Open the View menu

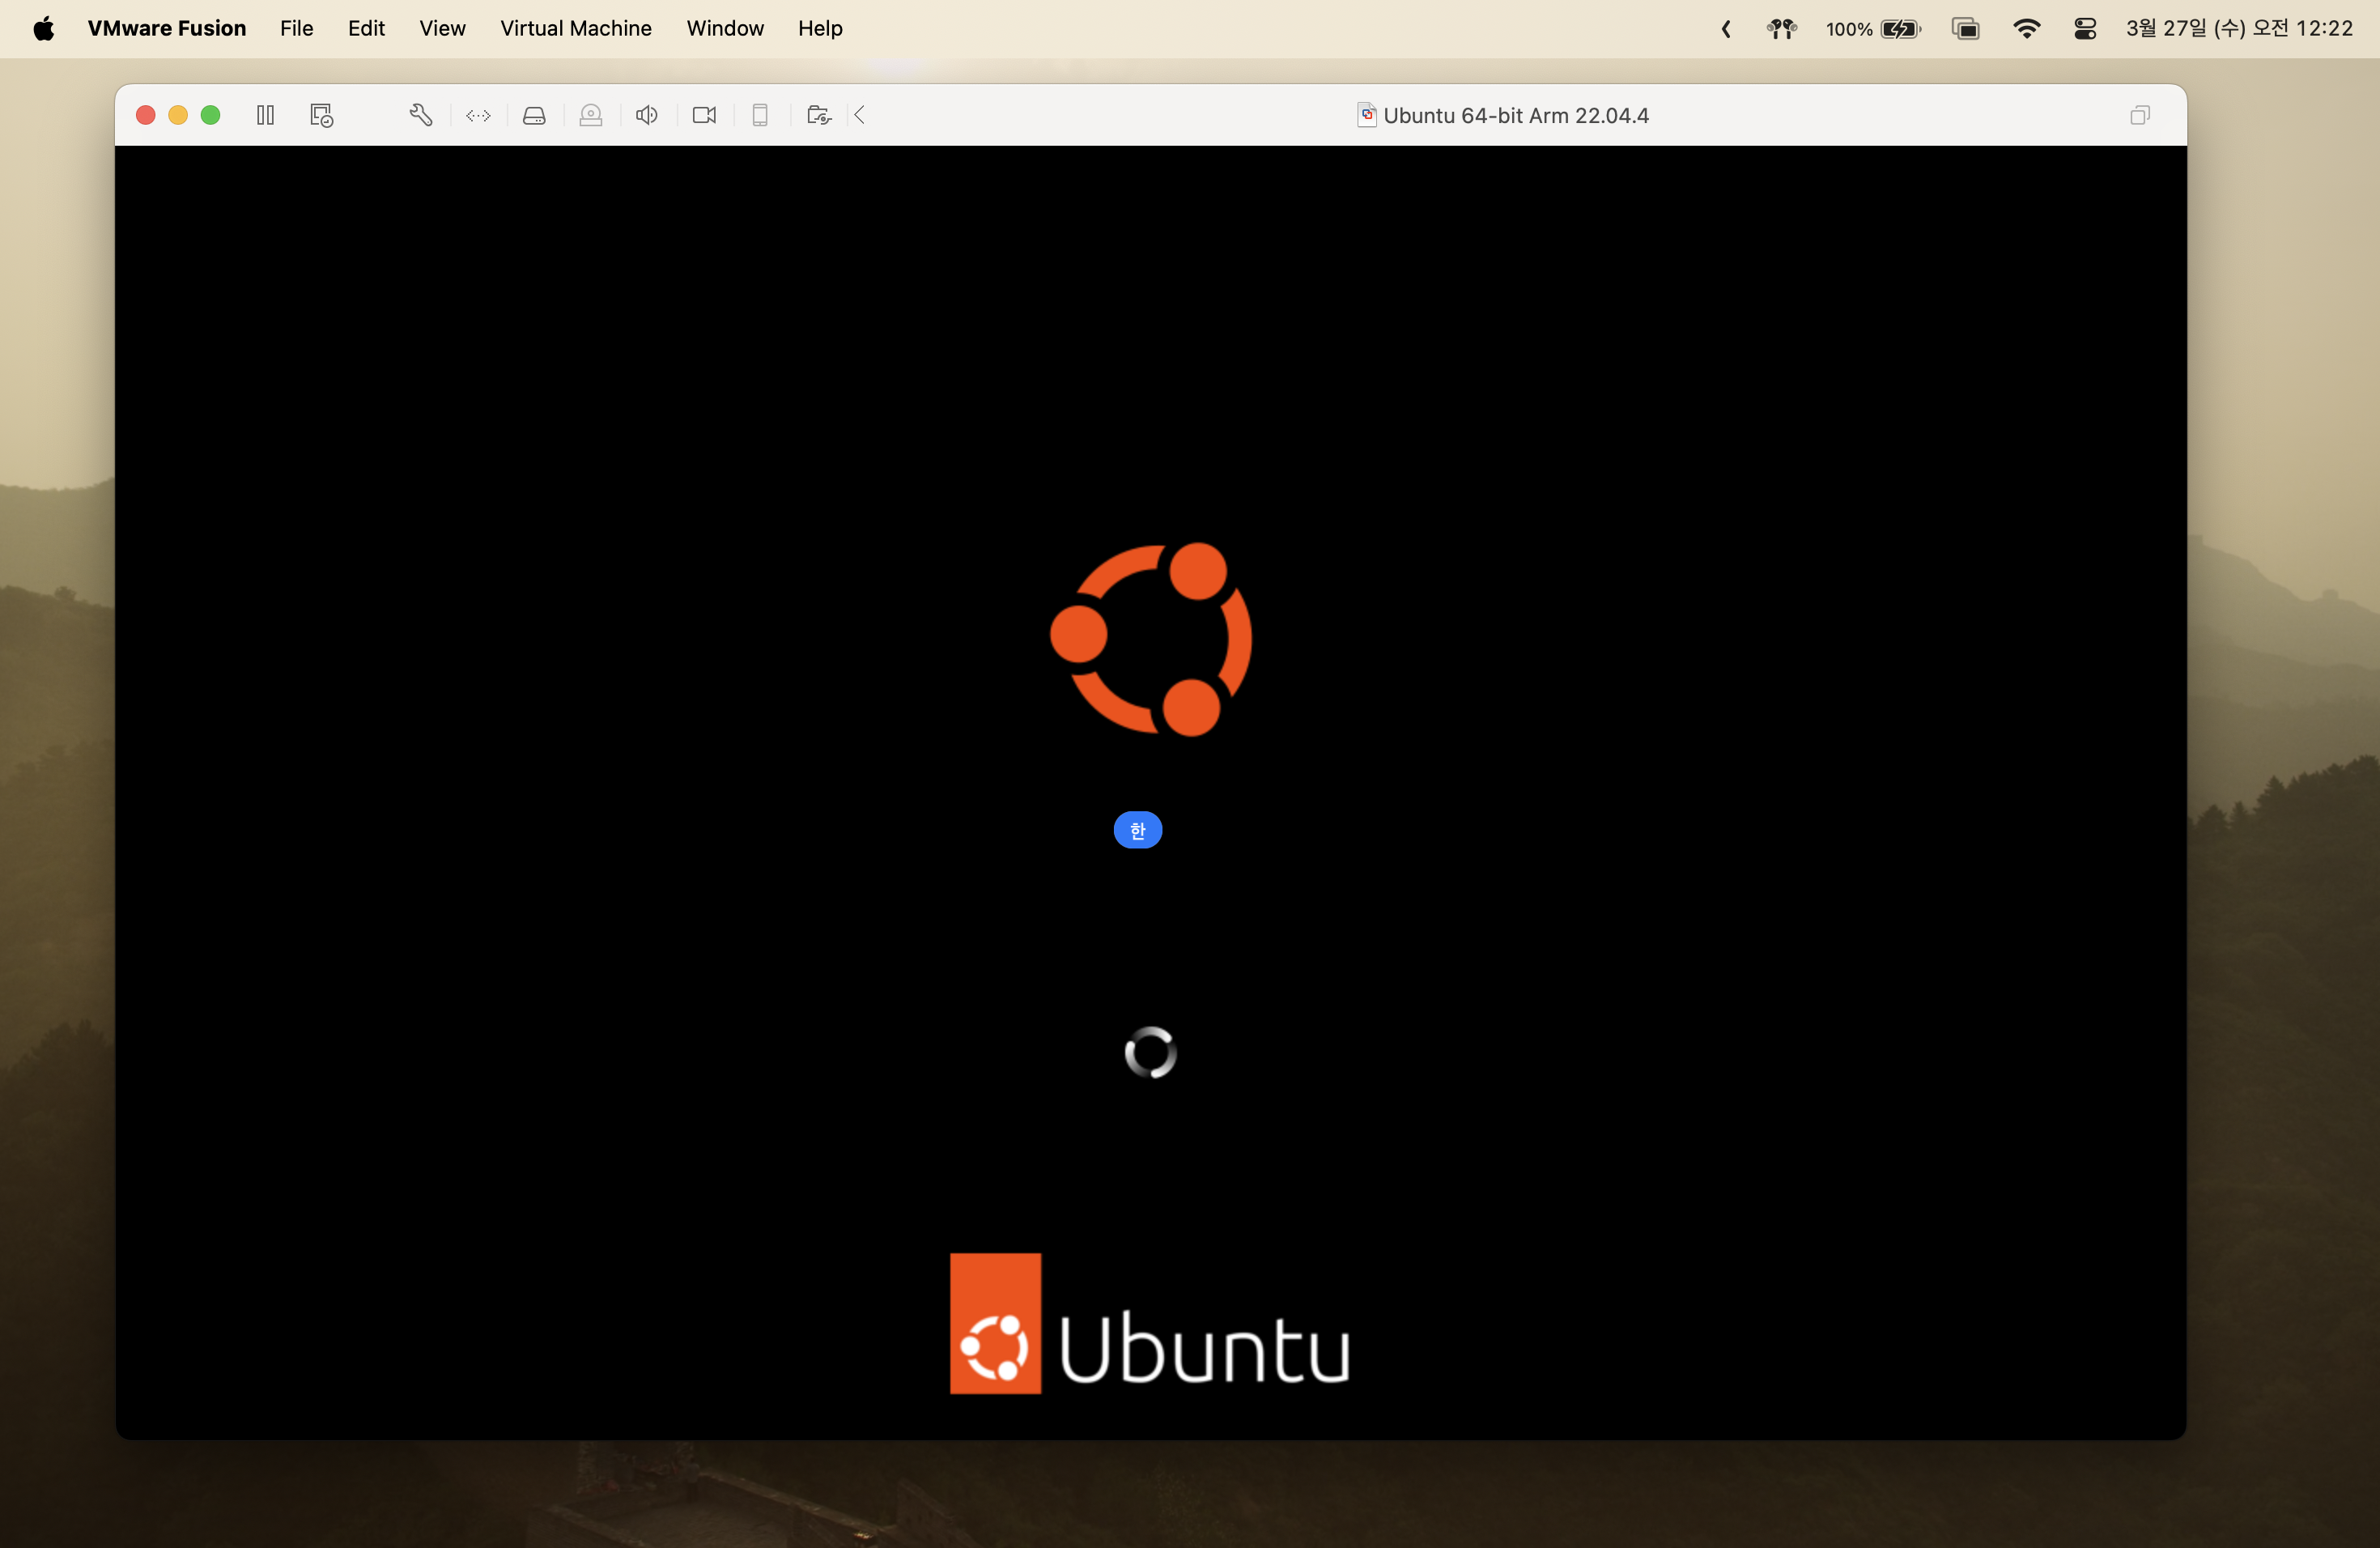pos(442,28)
